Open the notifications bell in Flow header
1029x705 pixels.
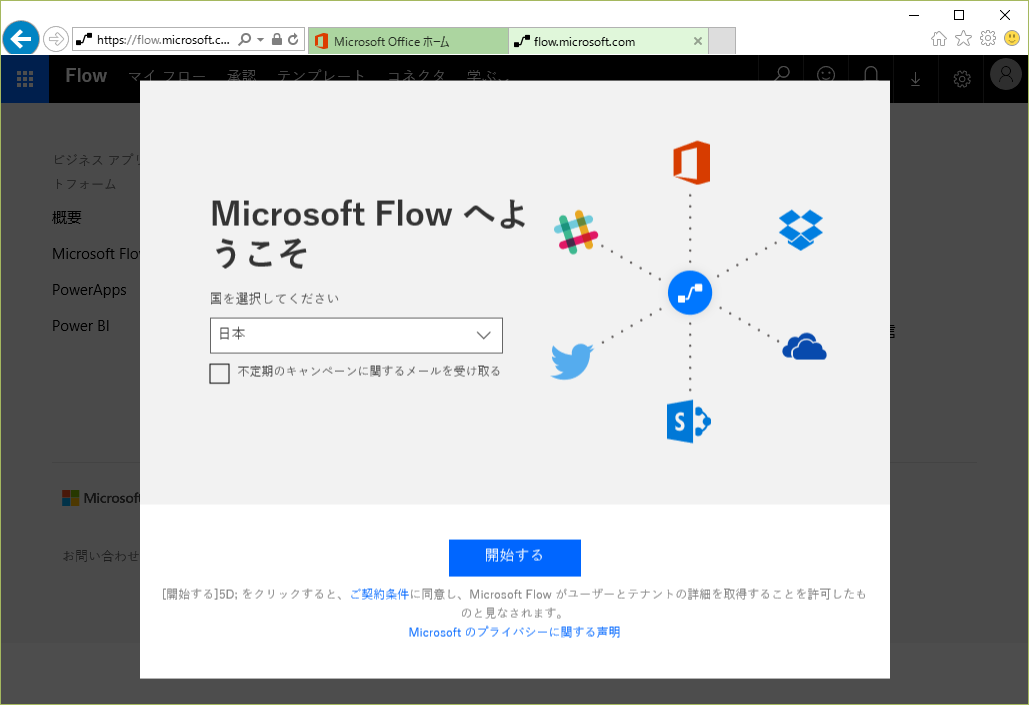tap(871, 74)
